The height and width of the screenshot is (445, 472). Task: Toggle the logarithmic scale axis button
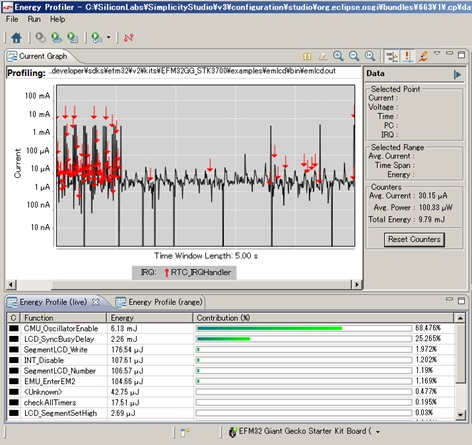coord(392,56)
